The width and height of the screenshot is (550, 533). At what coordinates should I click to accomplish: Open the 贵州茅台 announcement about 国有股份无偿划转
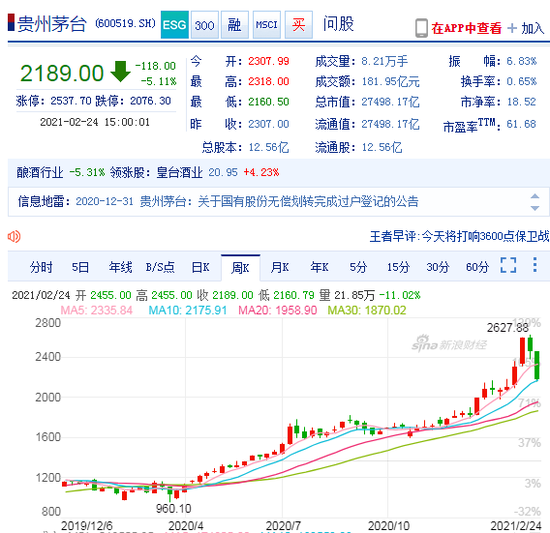[x=279, y=202]
